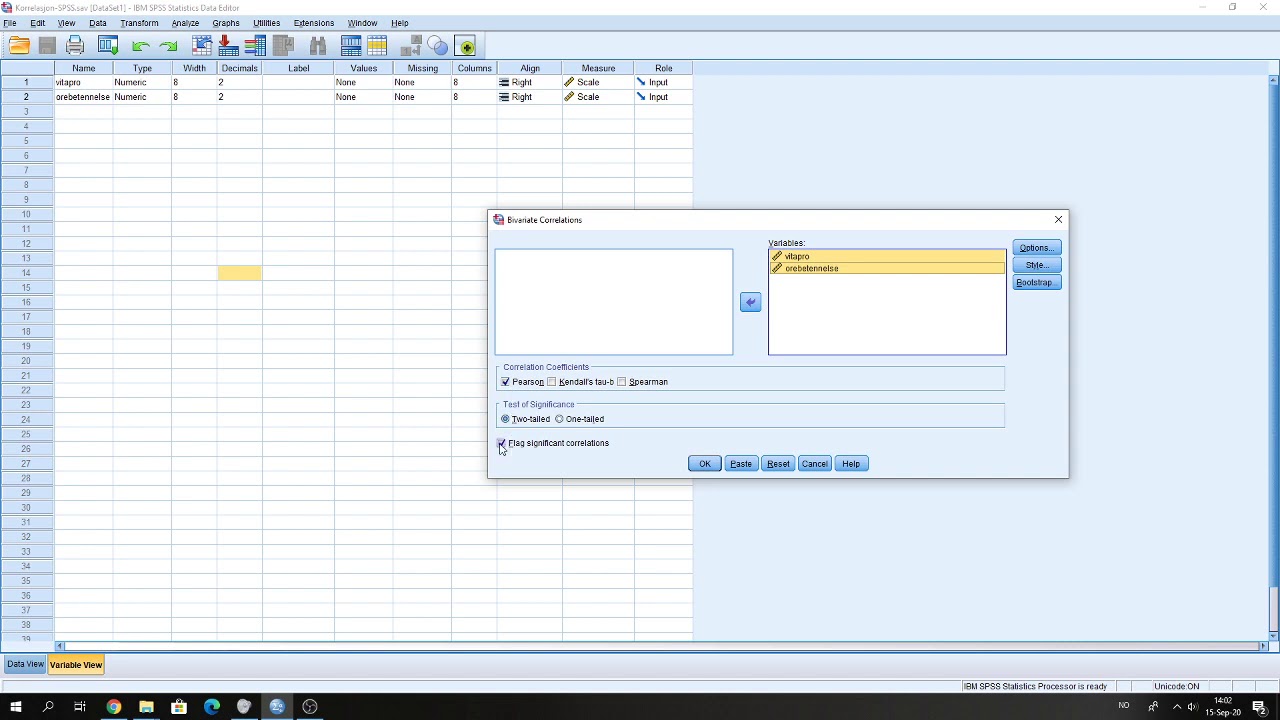Click the Style... button
This screenshot has height=720, width=1280.
click(x=1037, y=265)
